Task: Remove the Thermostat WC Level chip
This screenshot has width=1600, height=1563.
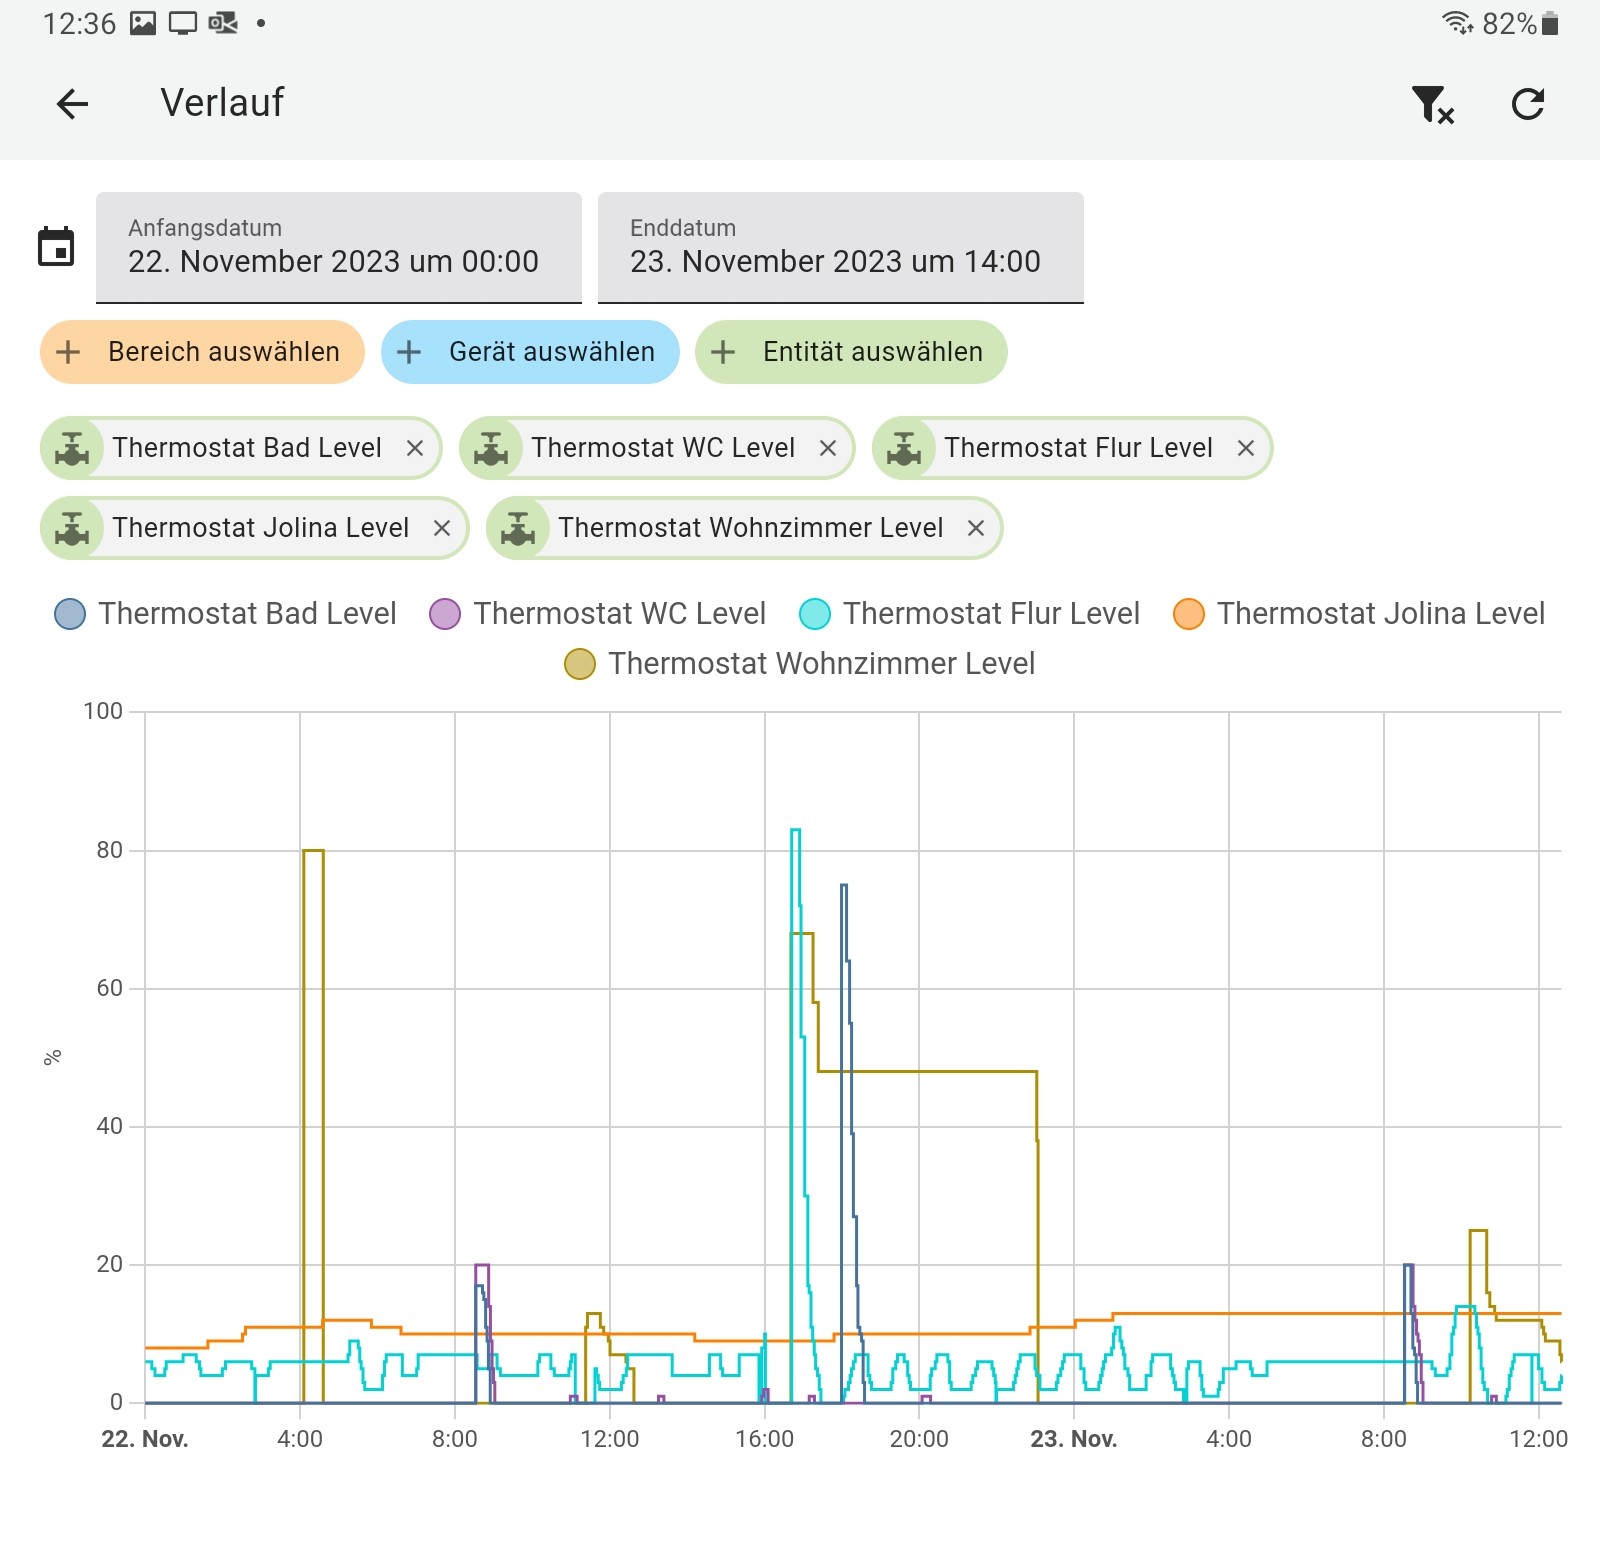Action: [828, 448]
